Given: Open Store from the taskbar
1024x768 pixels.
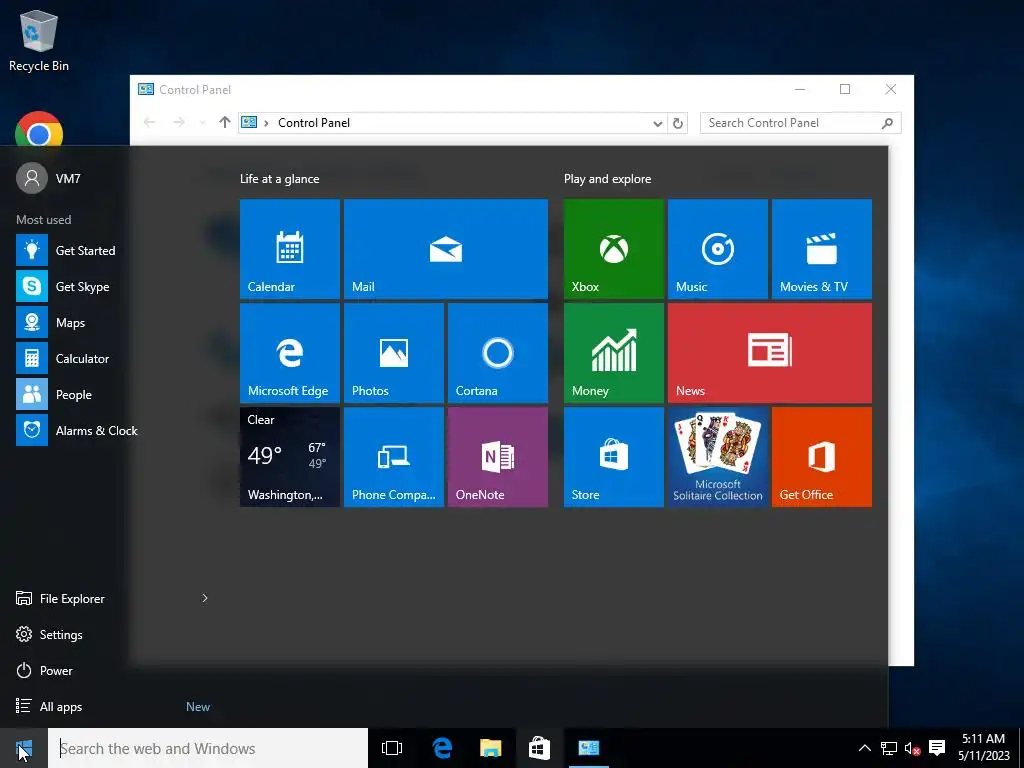Looking at the screenshot, I should [539, 748].
